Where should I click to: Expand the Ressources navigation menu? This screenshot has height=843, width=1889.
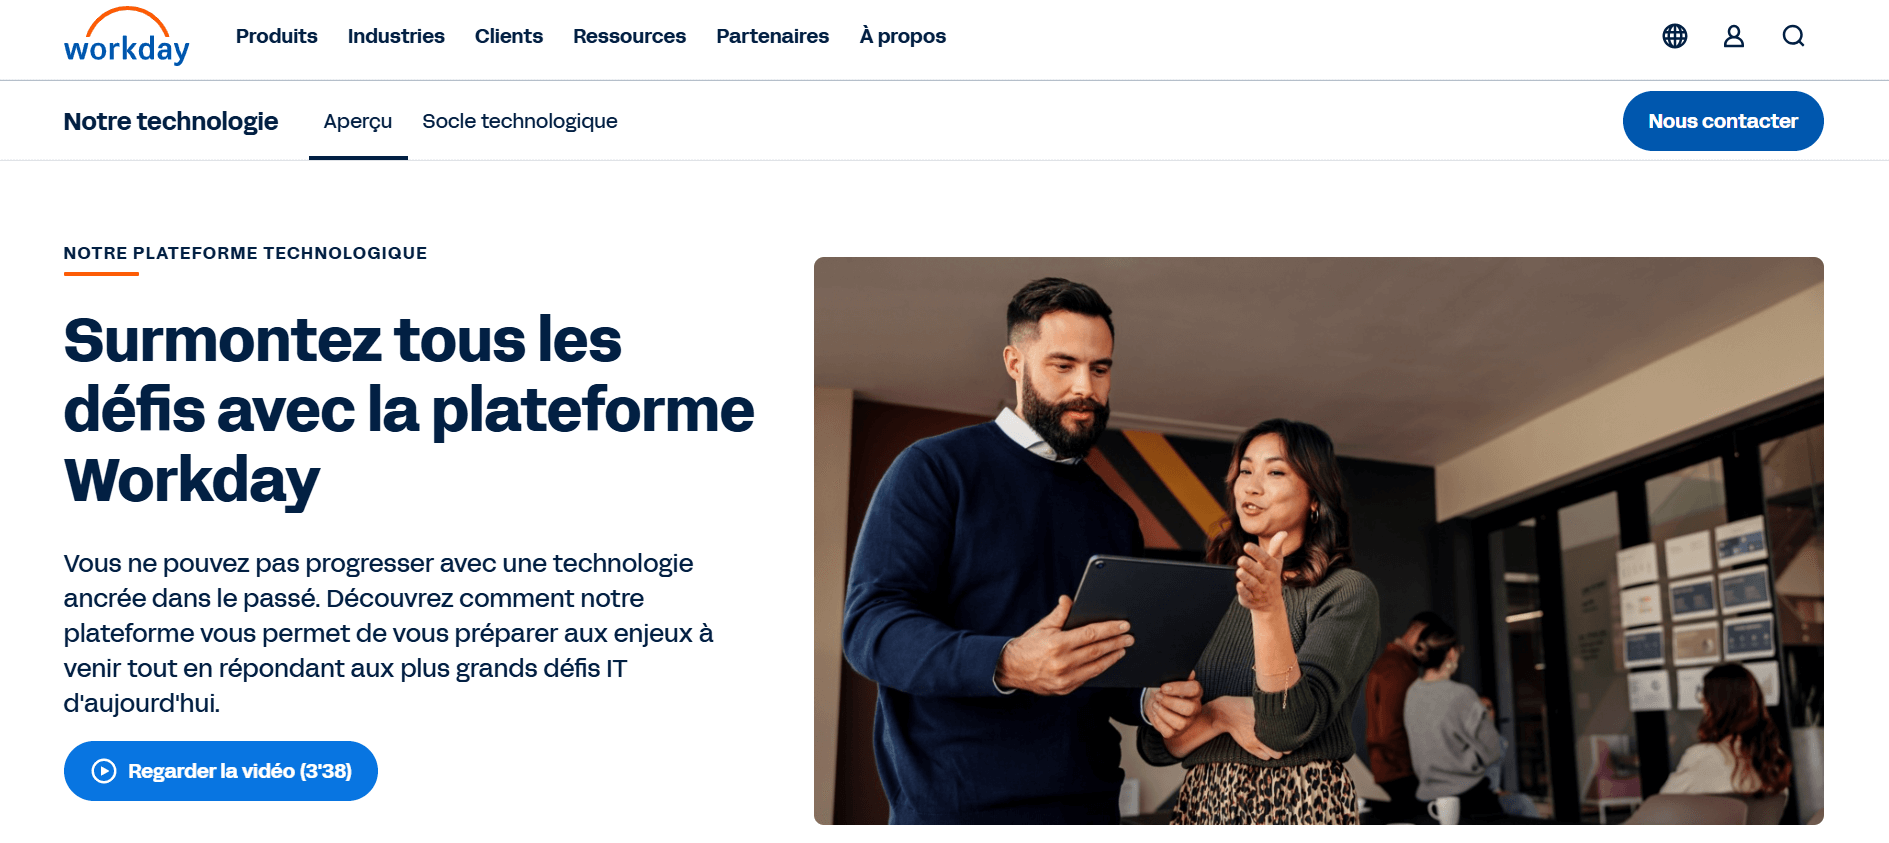[629, 36]
